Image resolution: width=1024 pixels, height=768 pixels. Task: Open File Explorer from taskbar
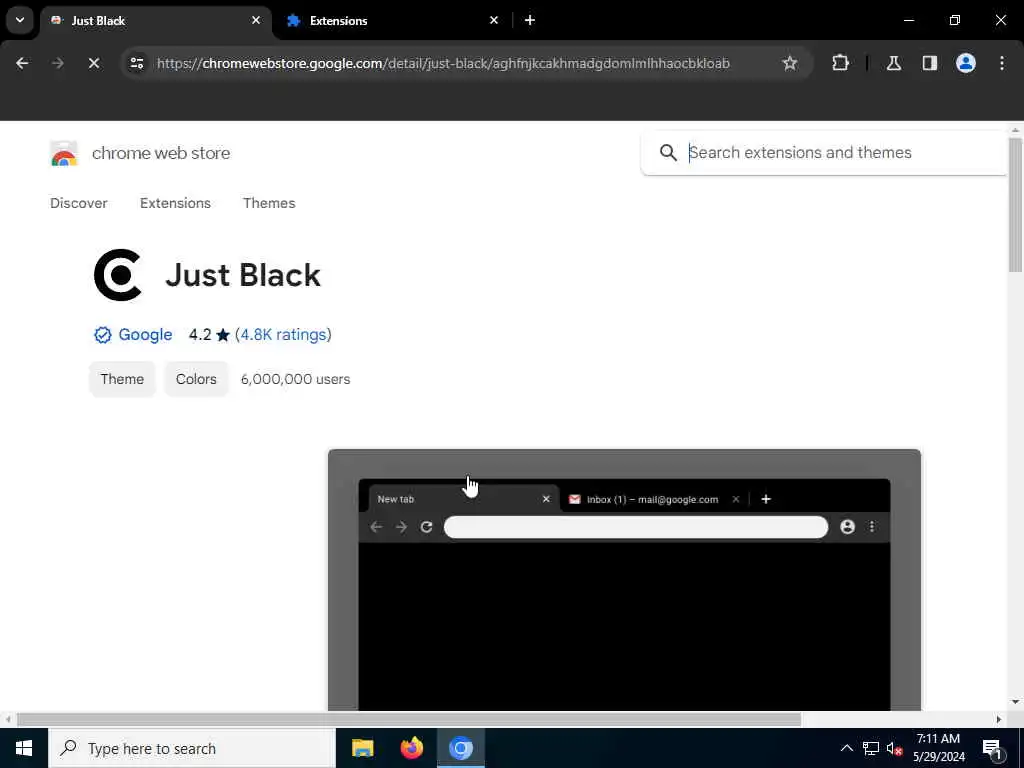tap(362, 748)
